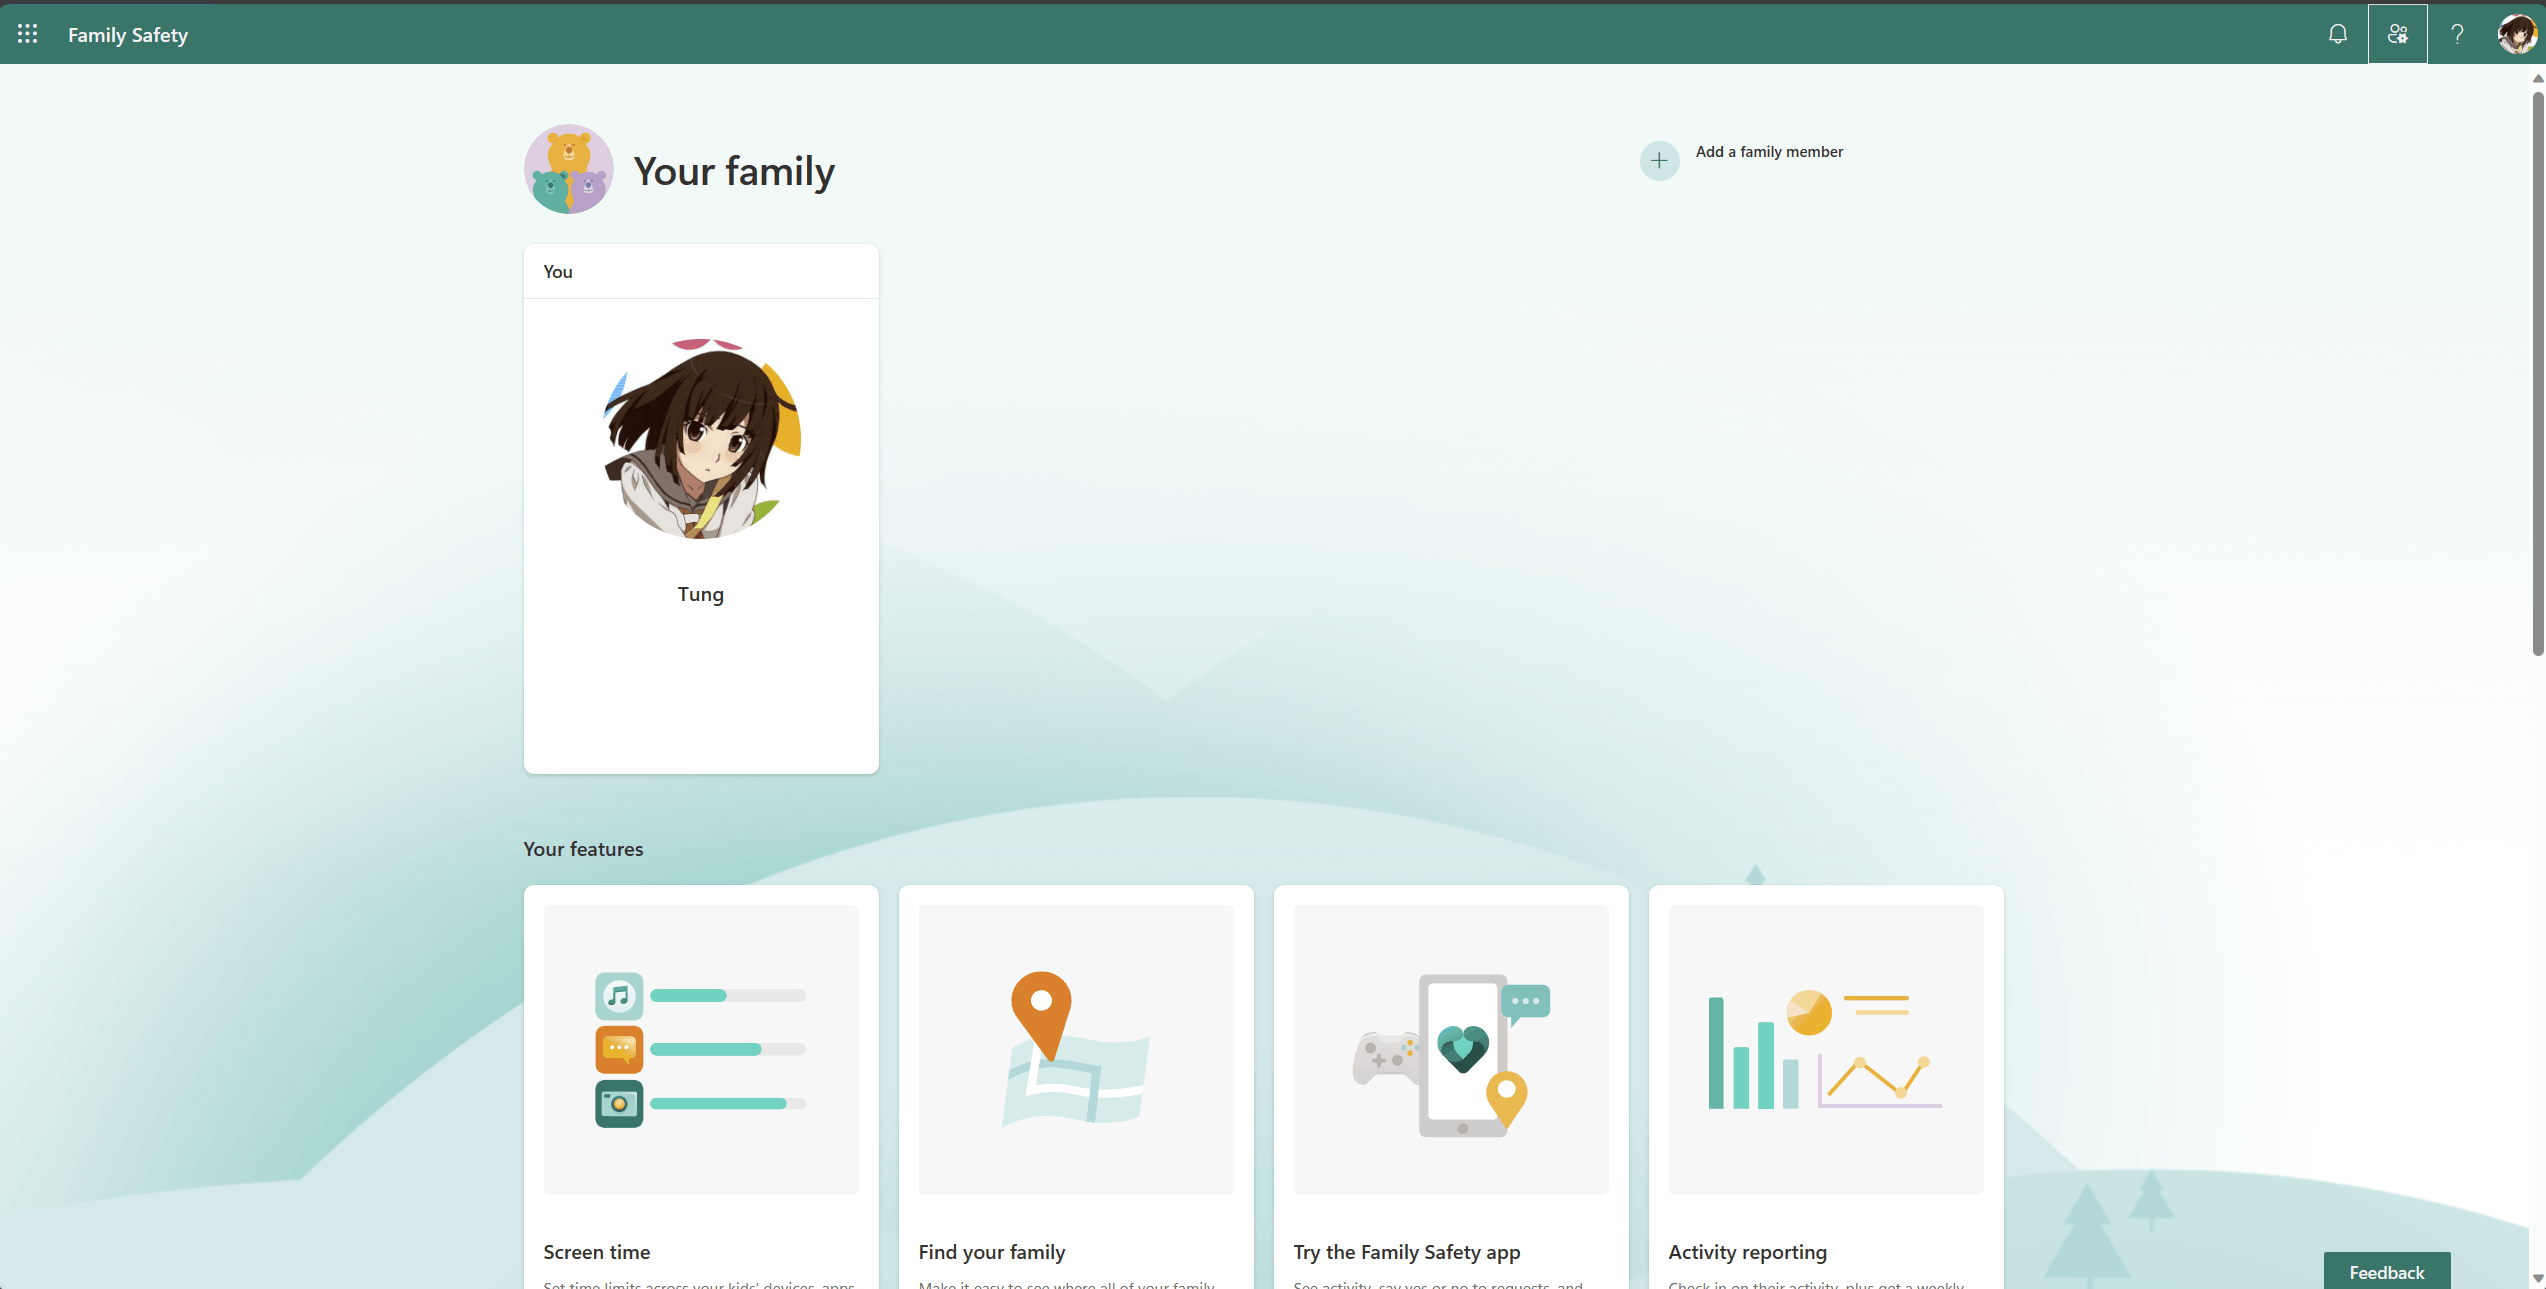
Task: Open account profile avatar in header
Action: [x=2516, y=34]
